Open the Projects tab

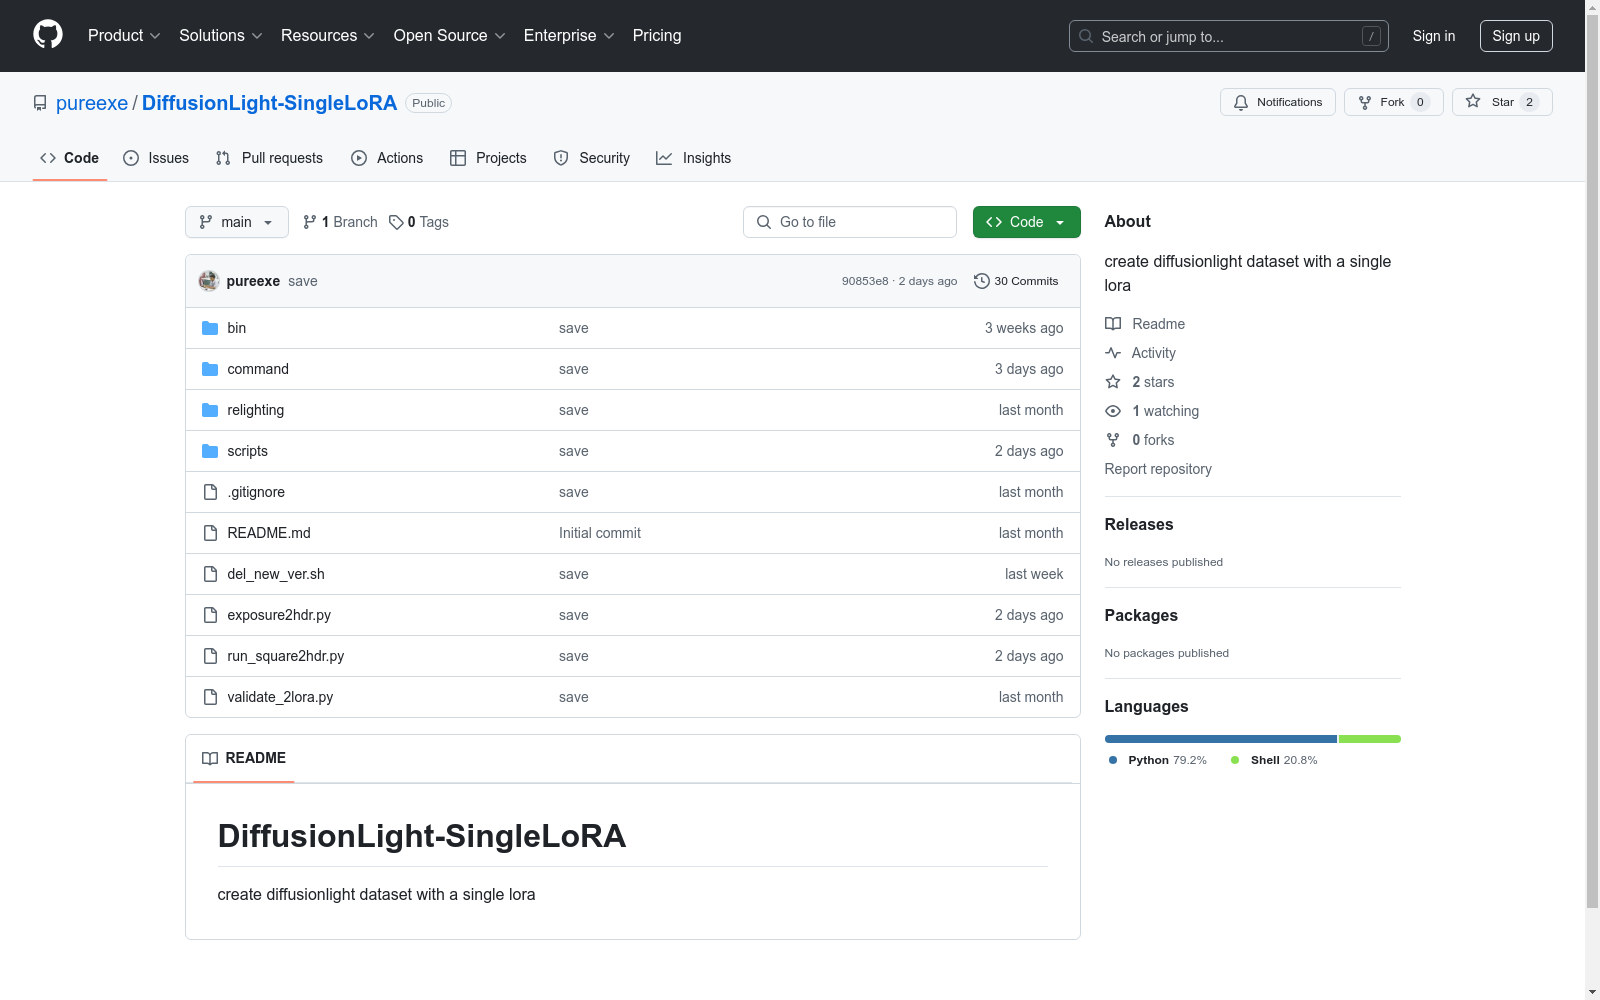[x=488, y=158]
